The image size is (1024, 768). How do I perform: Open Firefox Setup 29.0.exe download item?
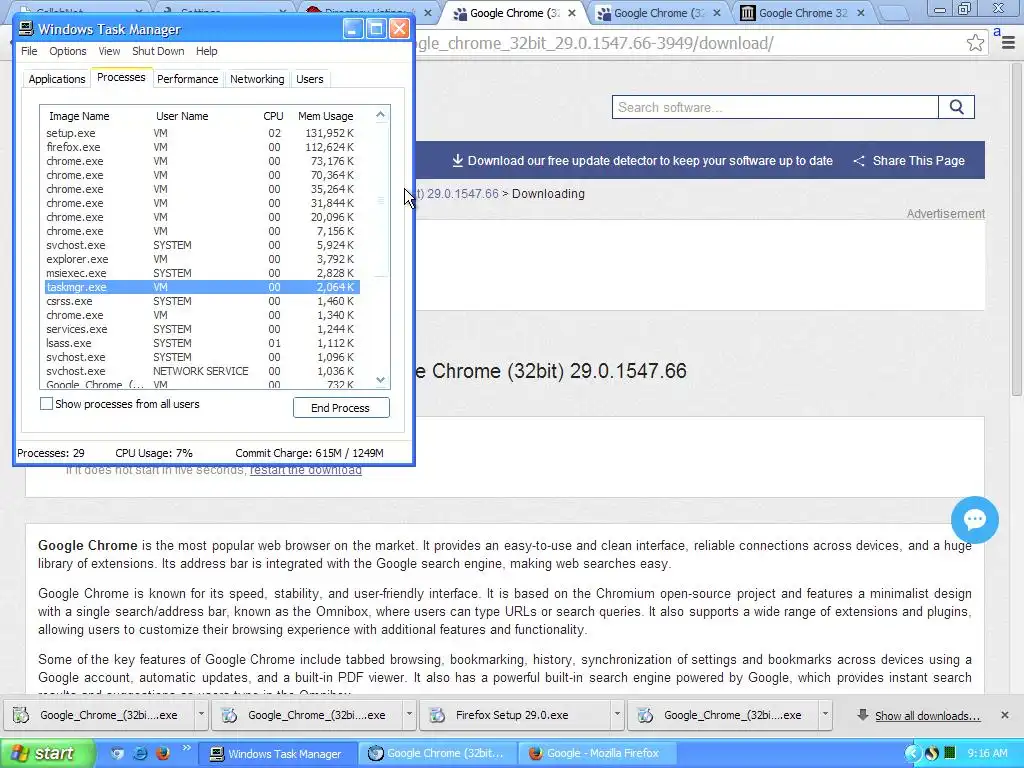512,715
